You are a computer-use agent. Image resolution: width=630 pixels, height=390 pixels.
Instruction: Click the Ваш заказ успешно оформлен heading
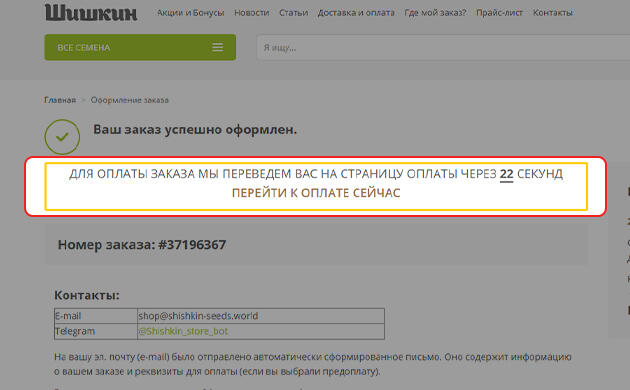pyautogui.click(x=195, y=130)
